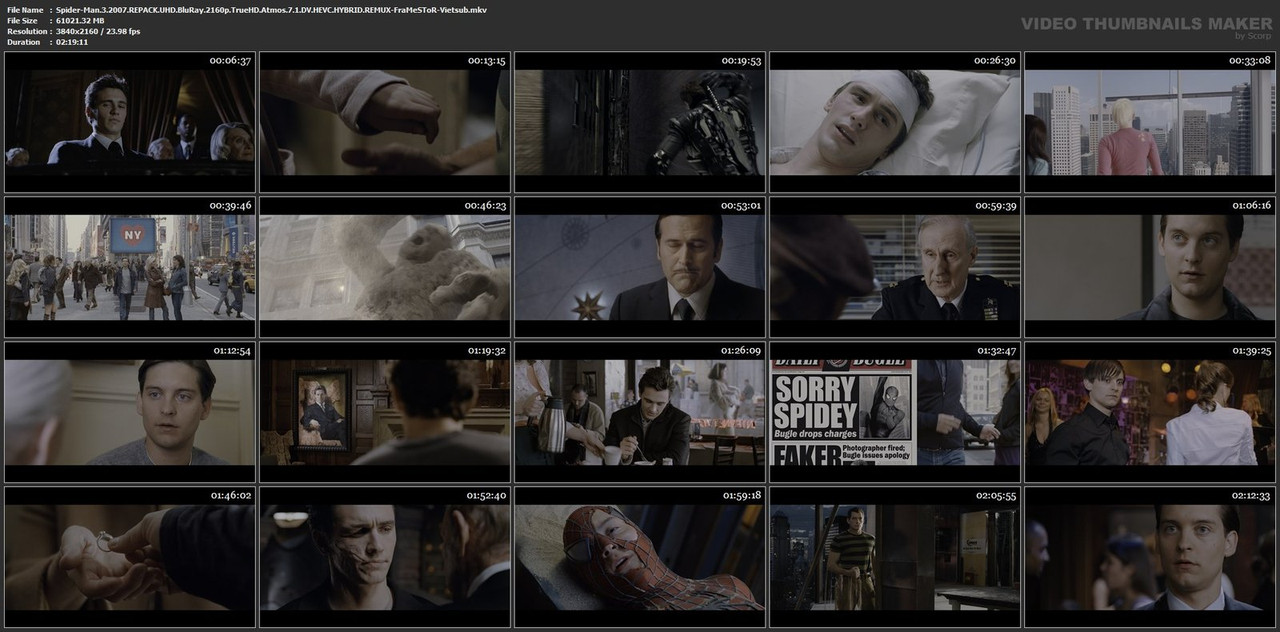Select the thumbnail timestamped 00:59:39
The width and height of the screenshot is (1280, 632).
[x=895, y=267]
